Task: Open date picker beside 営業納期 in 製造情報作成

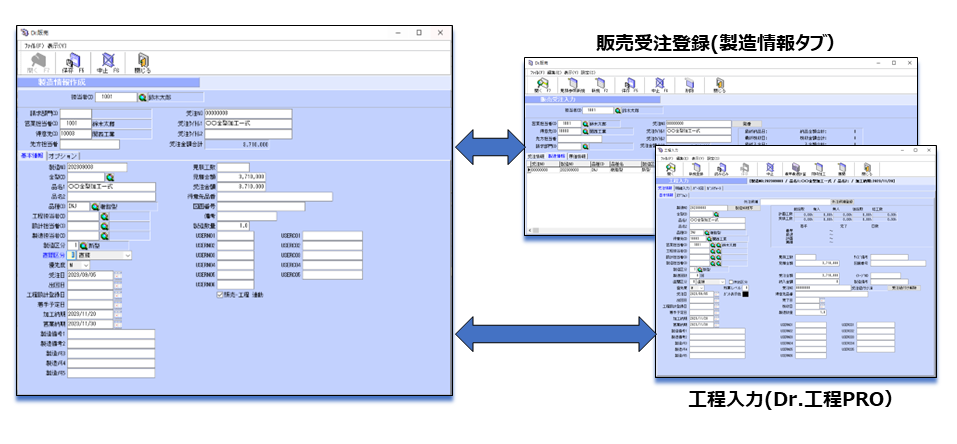Action: [118, 324]
